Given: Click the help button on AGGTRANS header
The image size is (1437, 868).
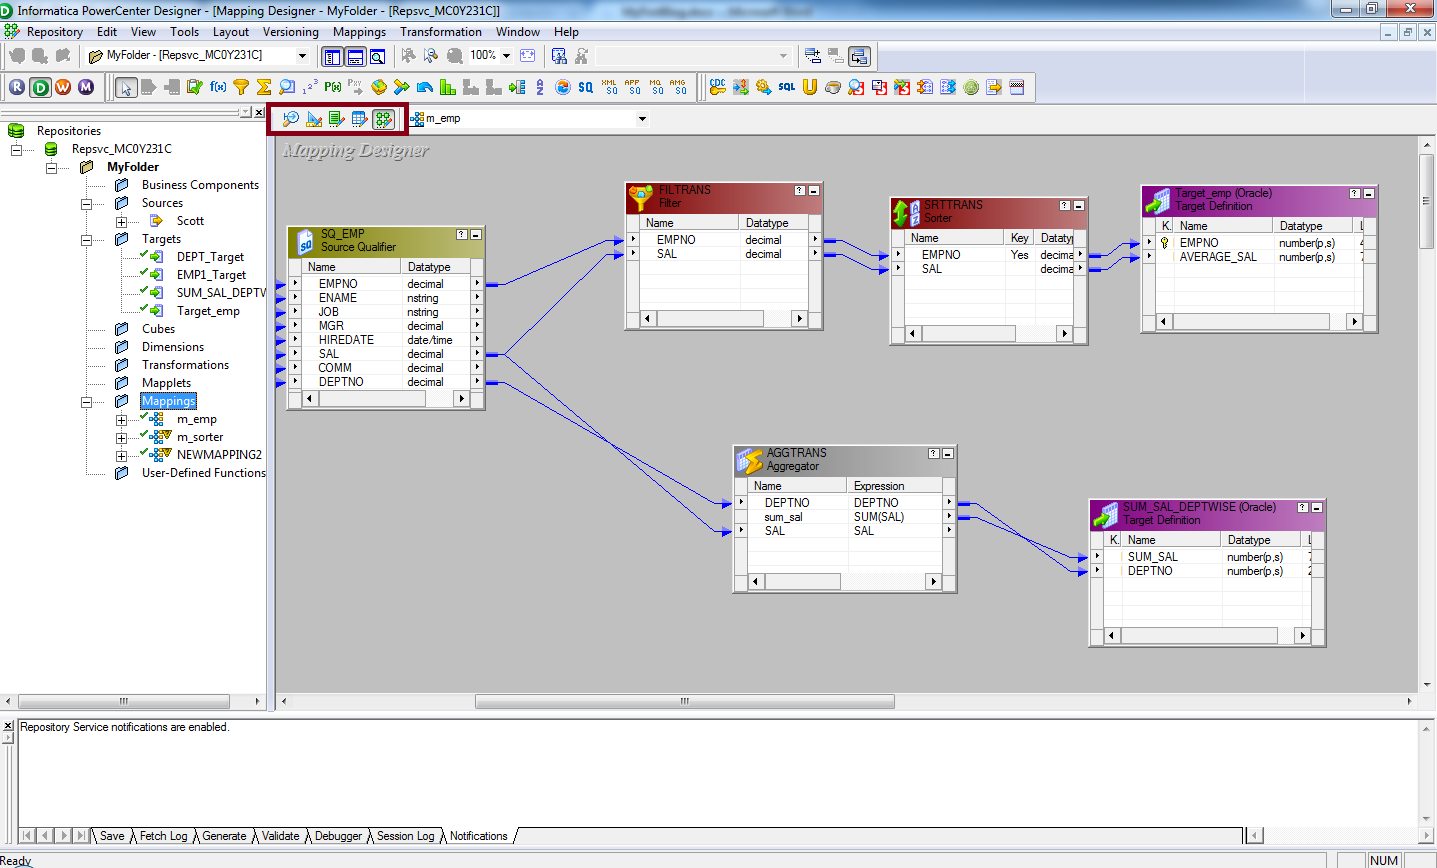Looking at the screenshot, I should (931, 453).
